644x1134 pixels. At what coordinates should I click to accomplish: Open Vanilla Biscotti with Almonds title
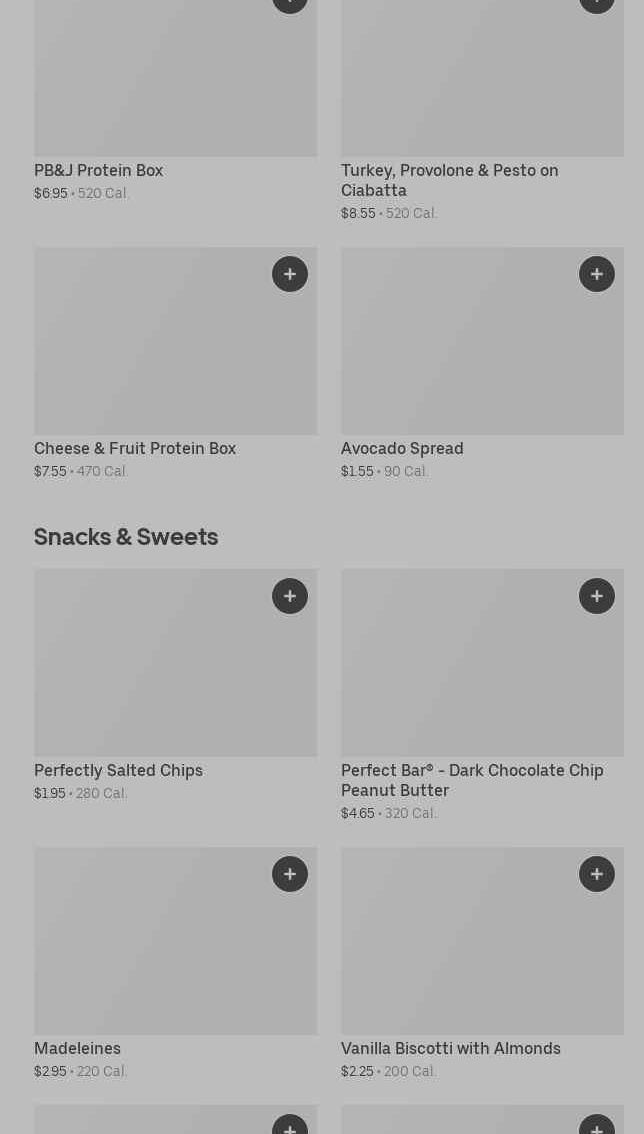(450, 1049)
